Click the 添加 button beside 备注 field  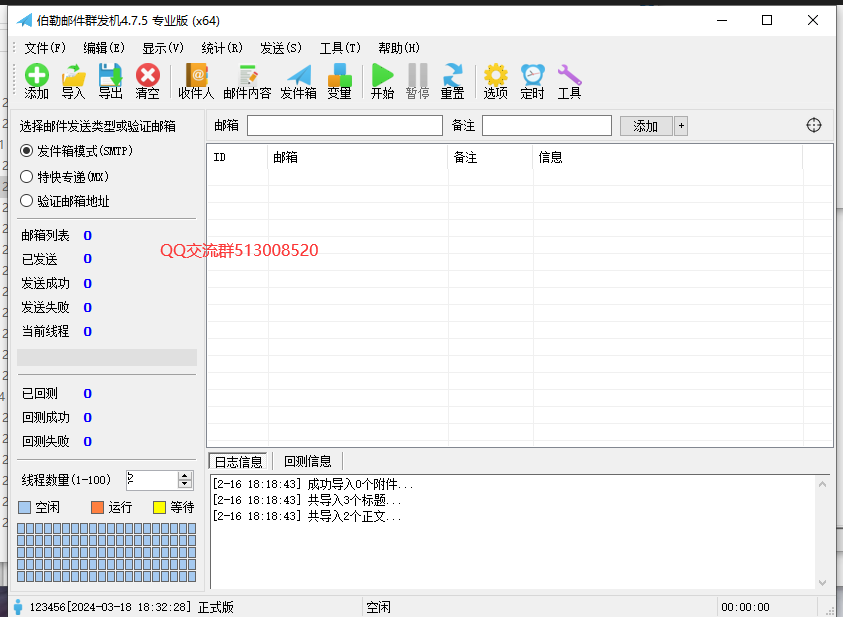pos(645,125)
